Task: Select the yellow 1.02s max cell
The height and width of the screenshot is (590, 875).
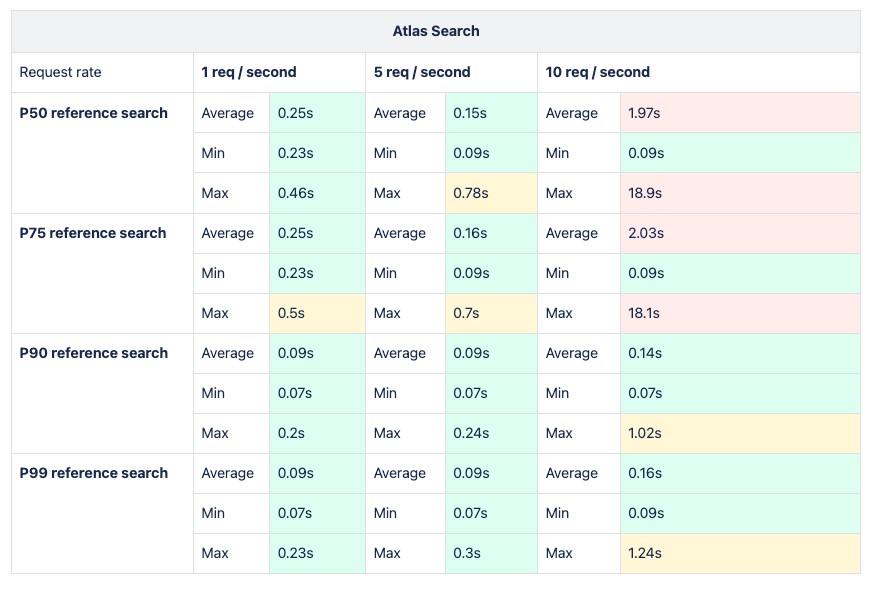Action: (740, 433)
